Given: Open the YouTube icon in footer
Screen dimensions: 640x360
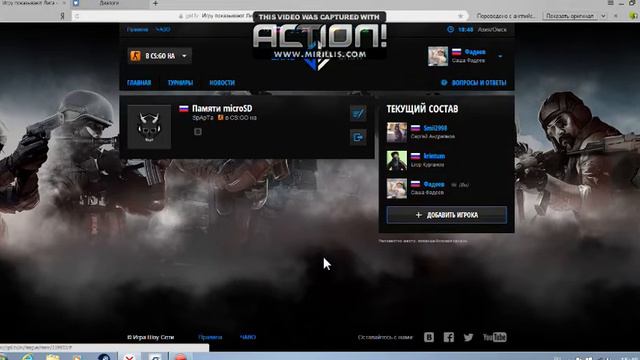Looking at the screenshot, I should tap(495, 337).
